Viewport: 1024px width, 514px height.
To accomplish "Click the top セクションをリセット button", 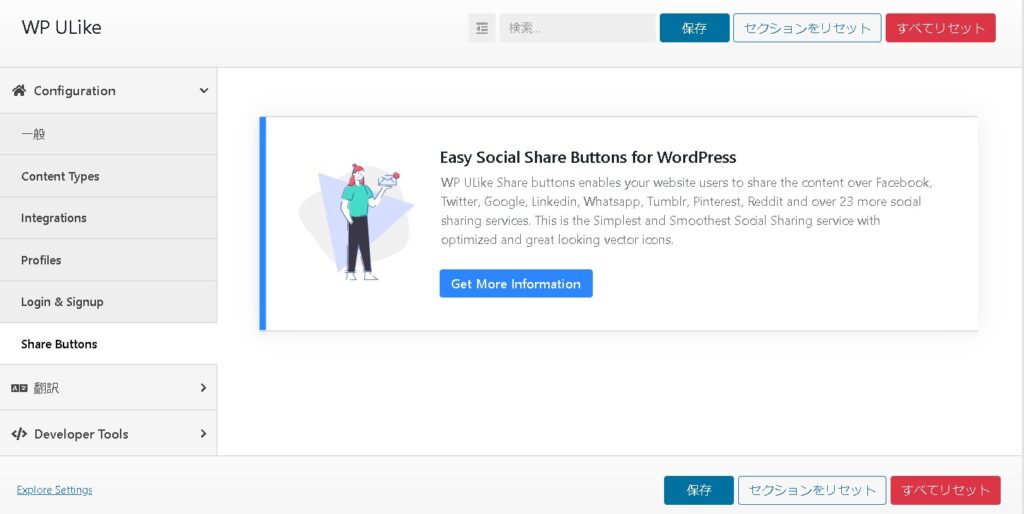I will pos(807,28).
